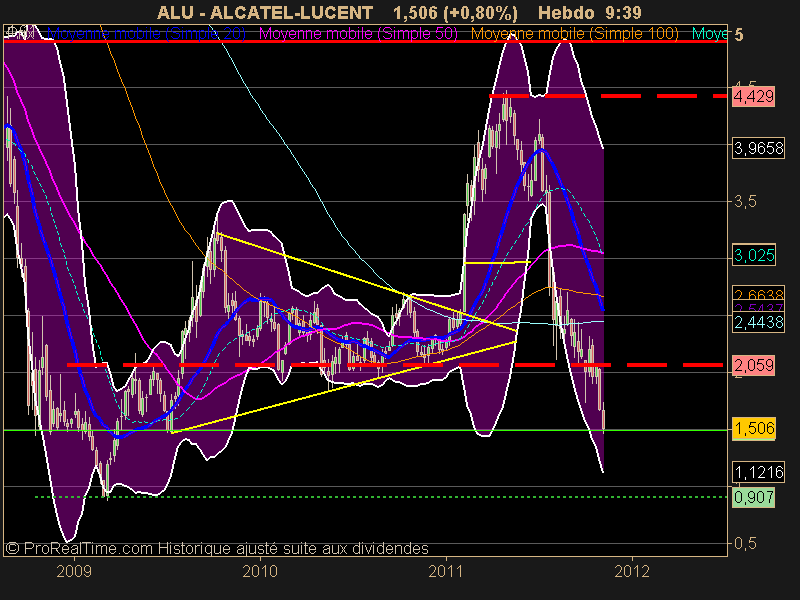Click the 9:39 time in title
This screenshot has width=800, height=600.
click(x=625, y=12)
